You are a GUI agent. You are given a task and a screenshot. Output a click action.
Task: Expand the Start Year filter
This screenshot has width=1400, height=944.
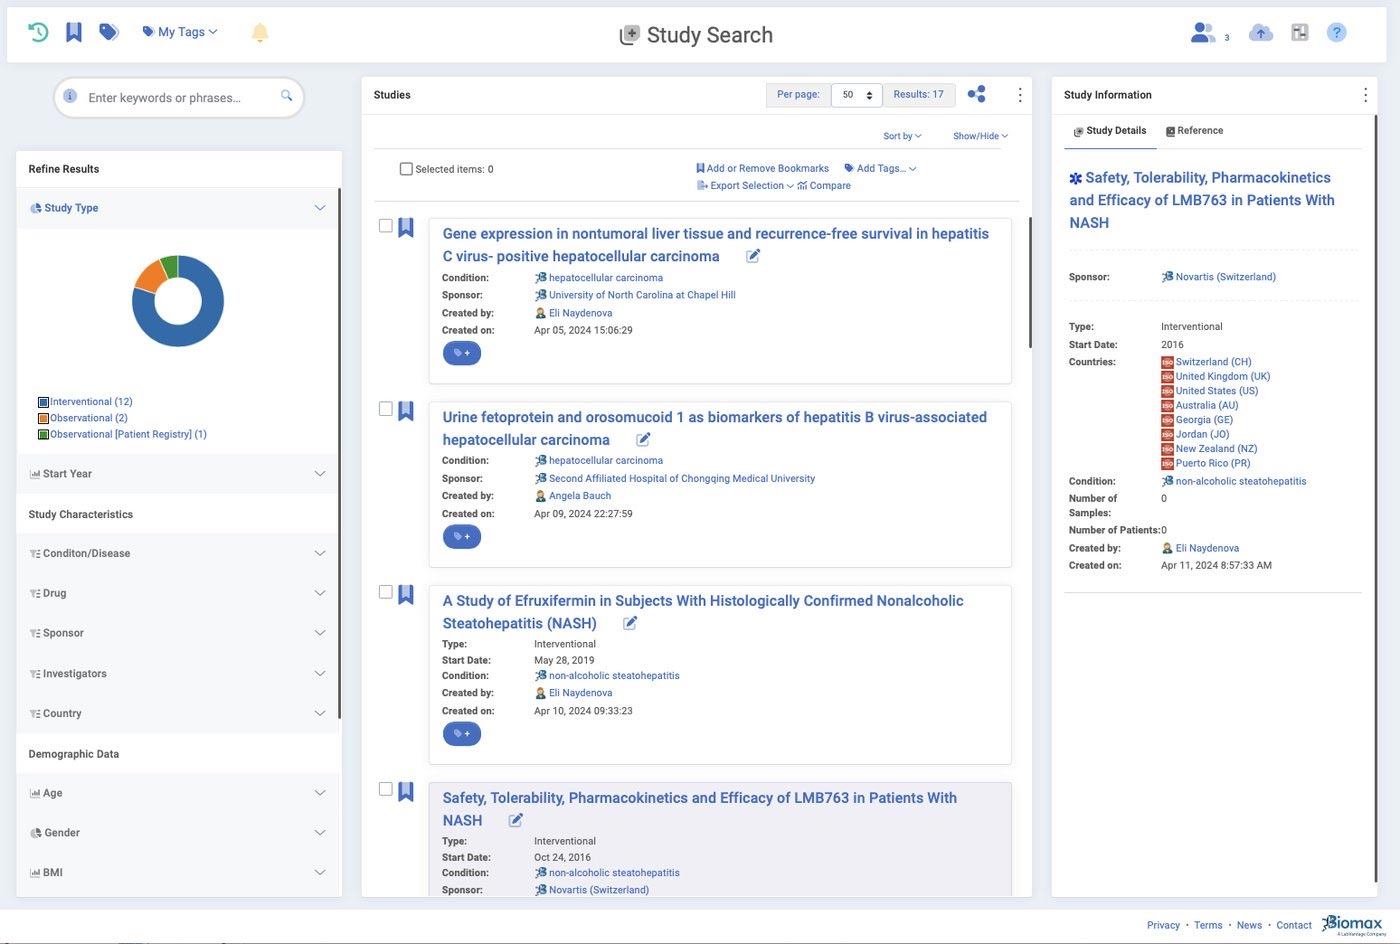pyautogui.click(x=178, y=474)
